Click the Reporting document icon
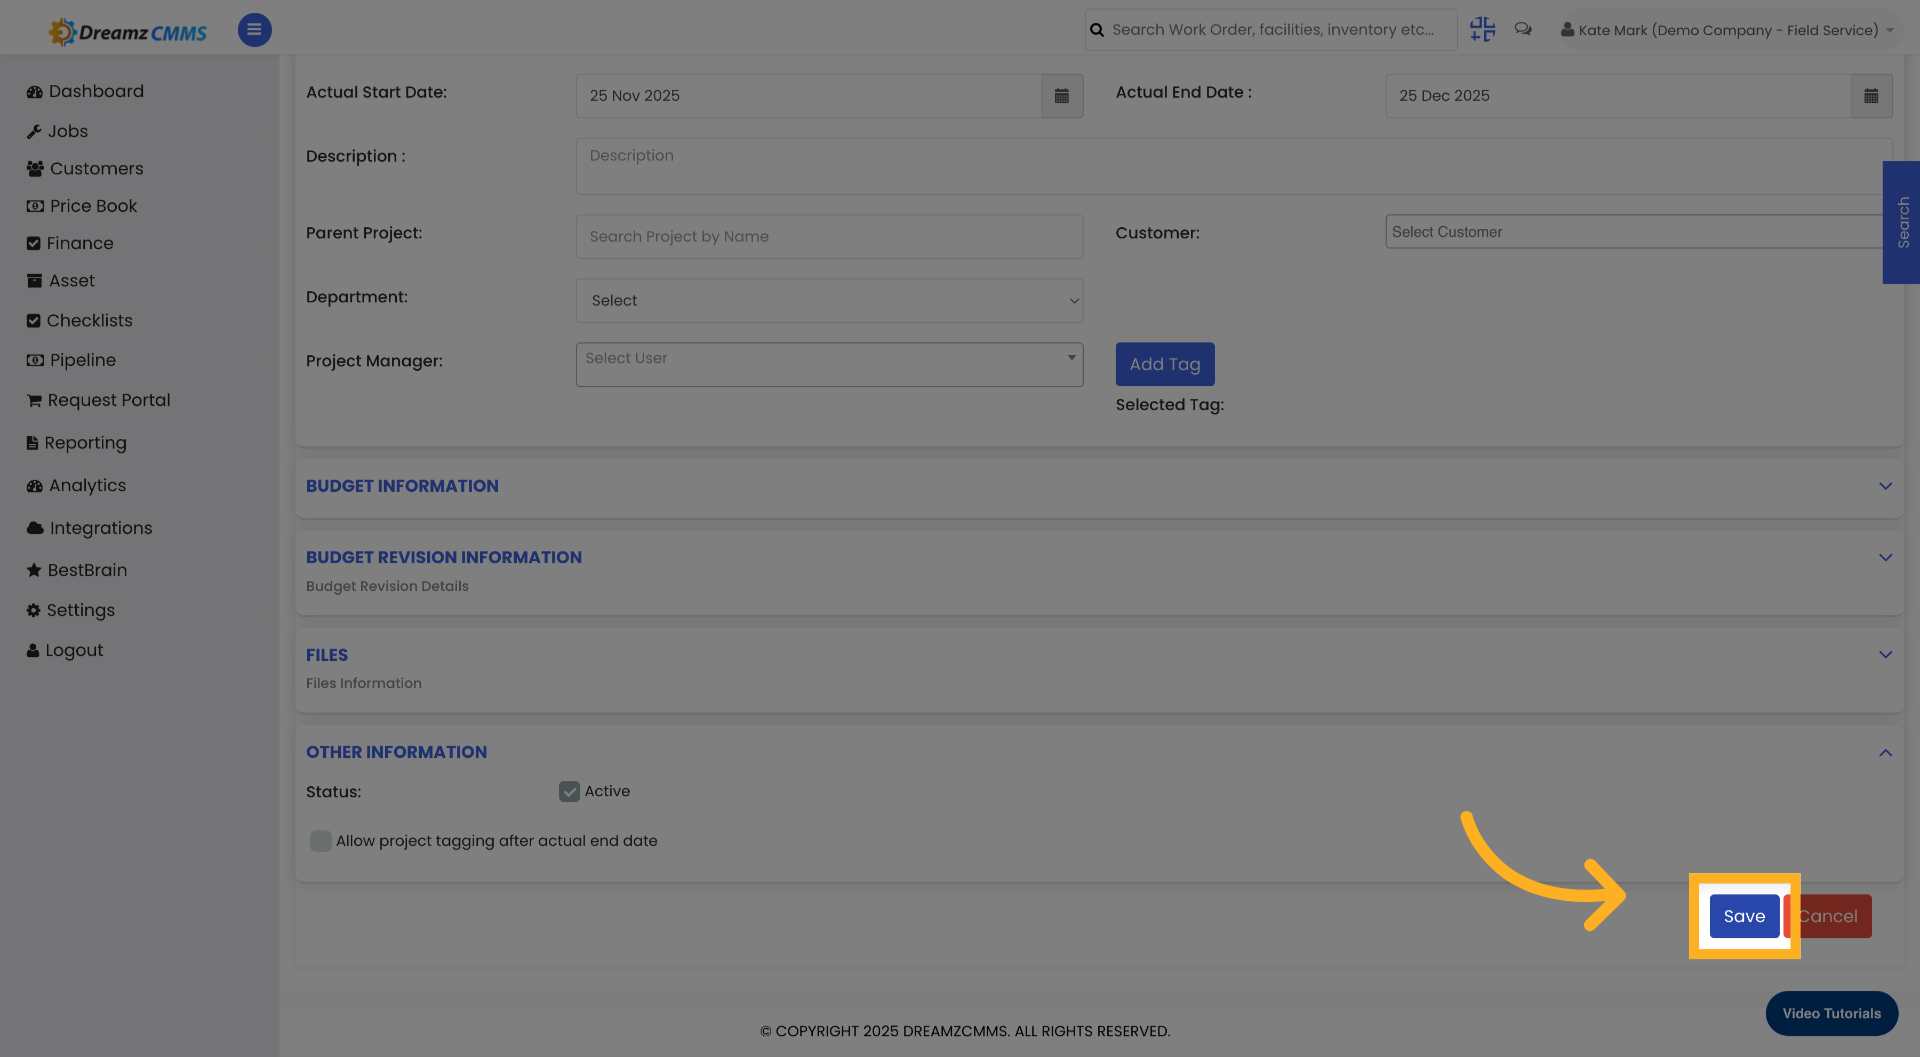Screen dimensions: 1920x1057 point(33,443)
